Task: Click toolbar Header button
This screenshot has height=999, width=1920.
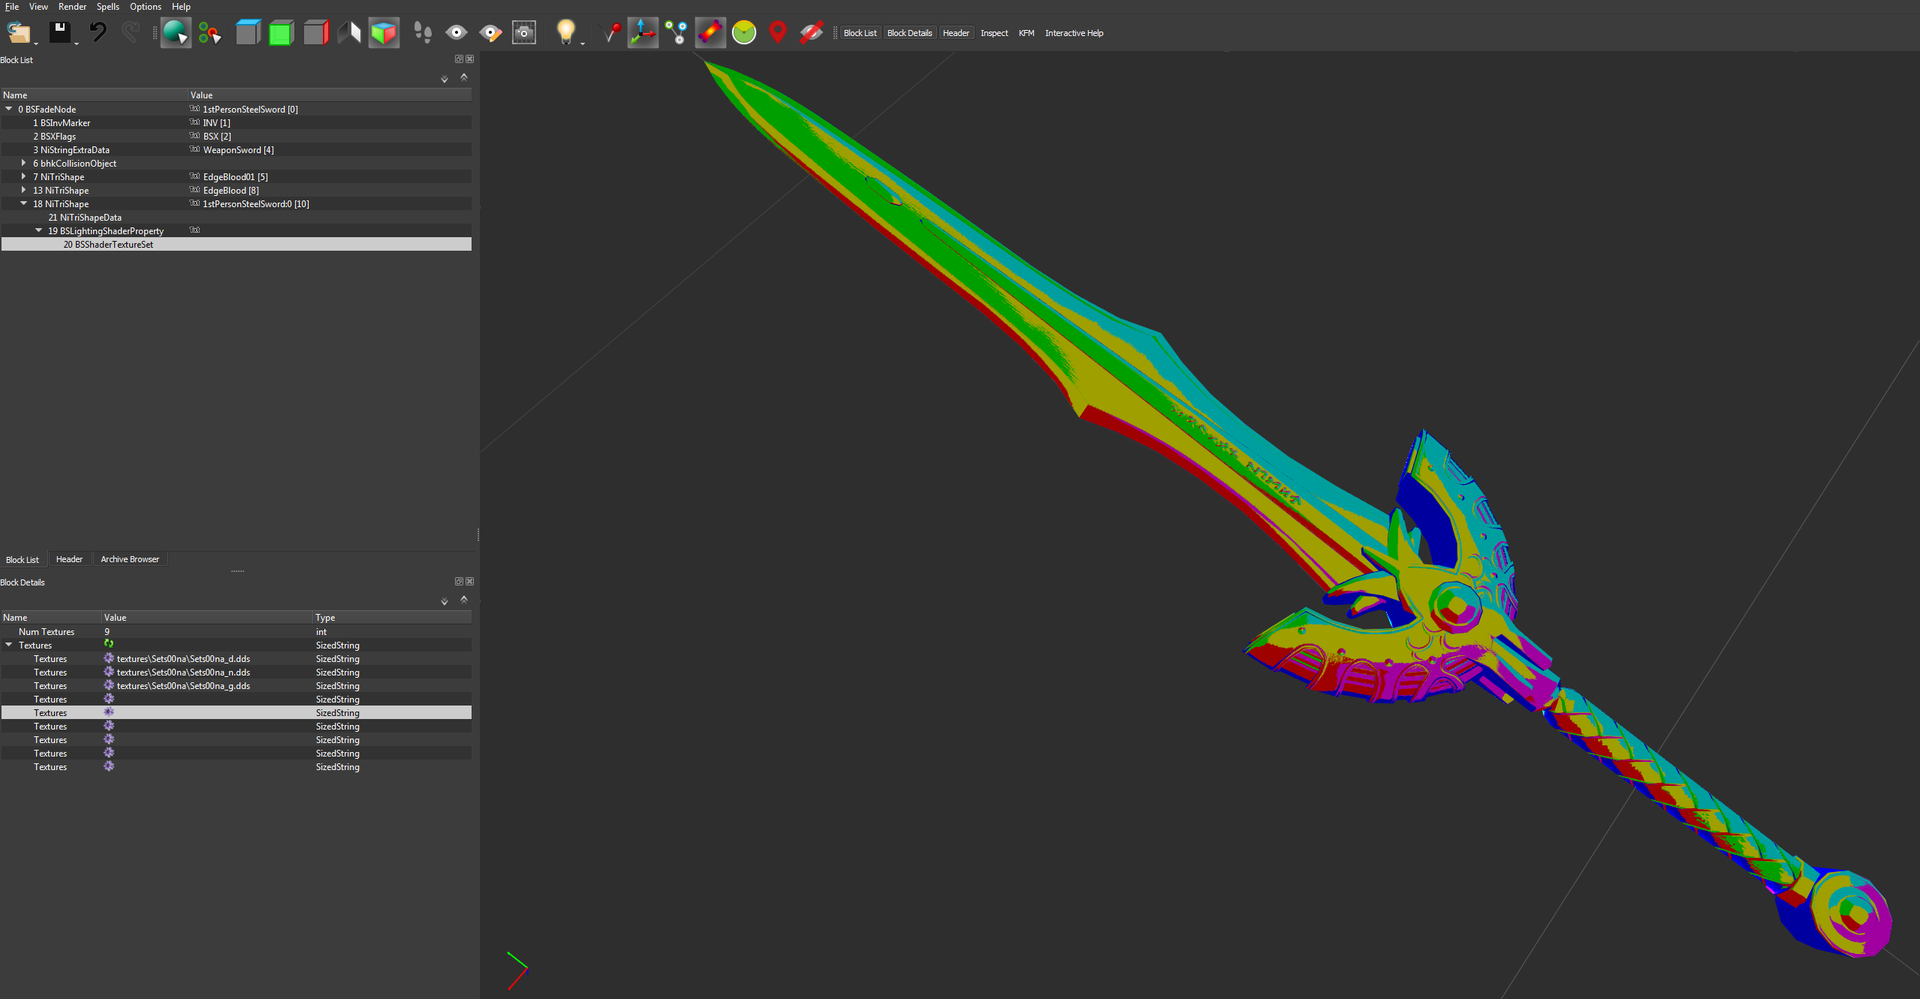Action: [956, 33]
